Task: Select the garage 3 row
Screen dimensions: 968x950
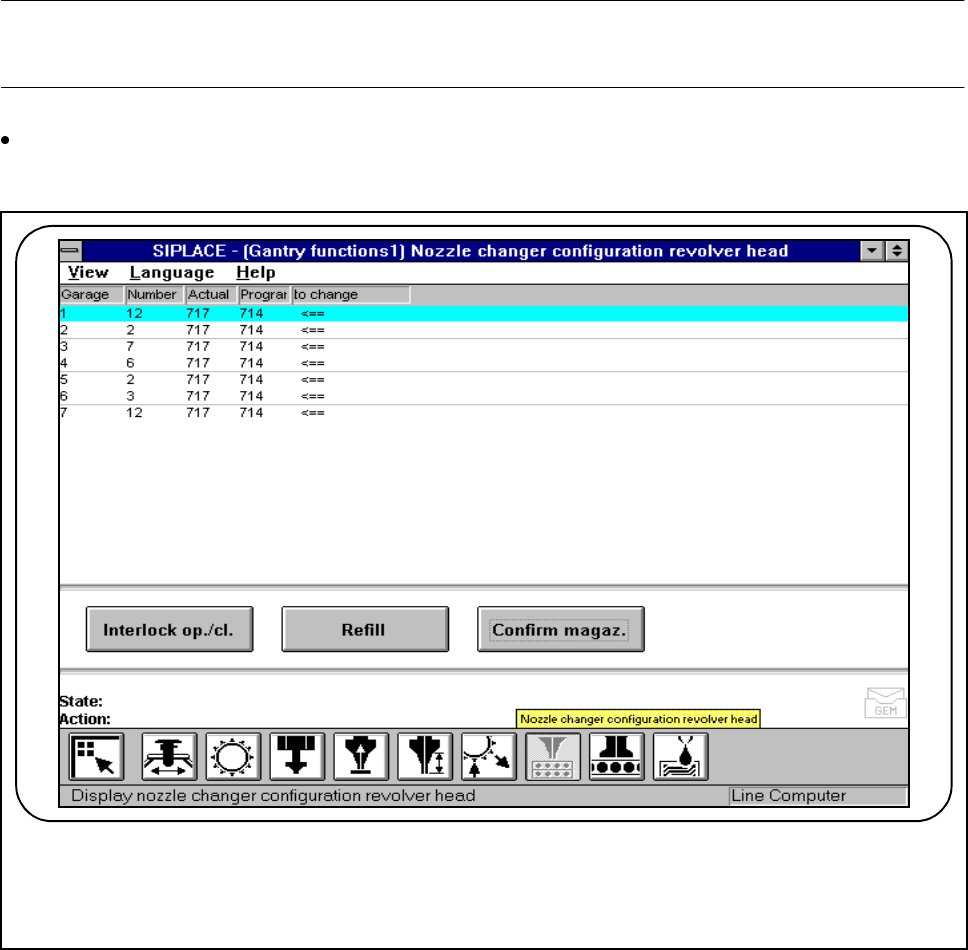Action: pos(483,347)
